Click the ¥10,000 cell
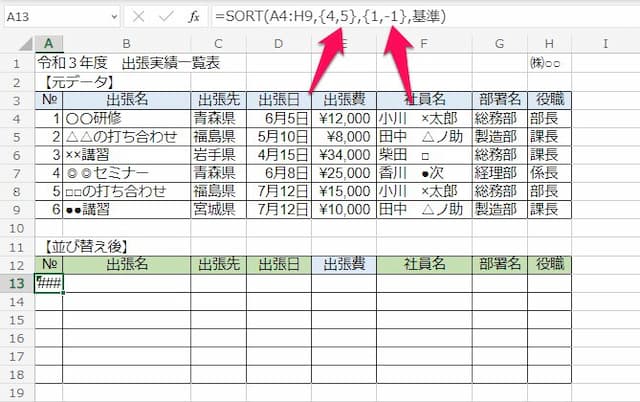 pos(344,209)
